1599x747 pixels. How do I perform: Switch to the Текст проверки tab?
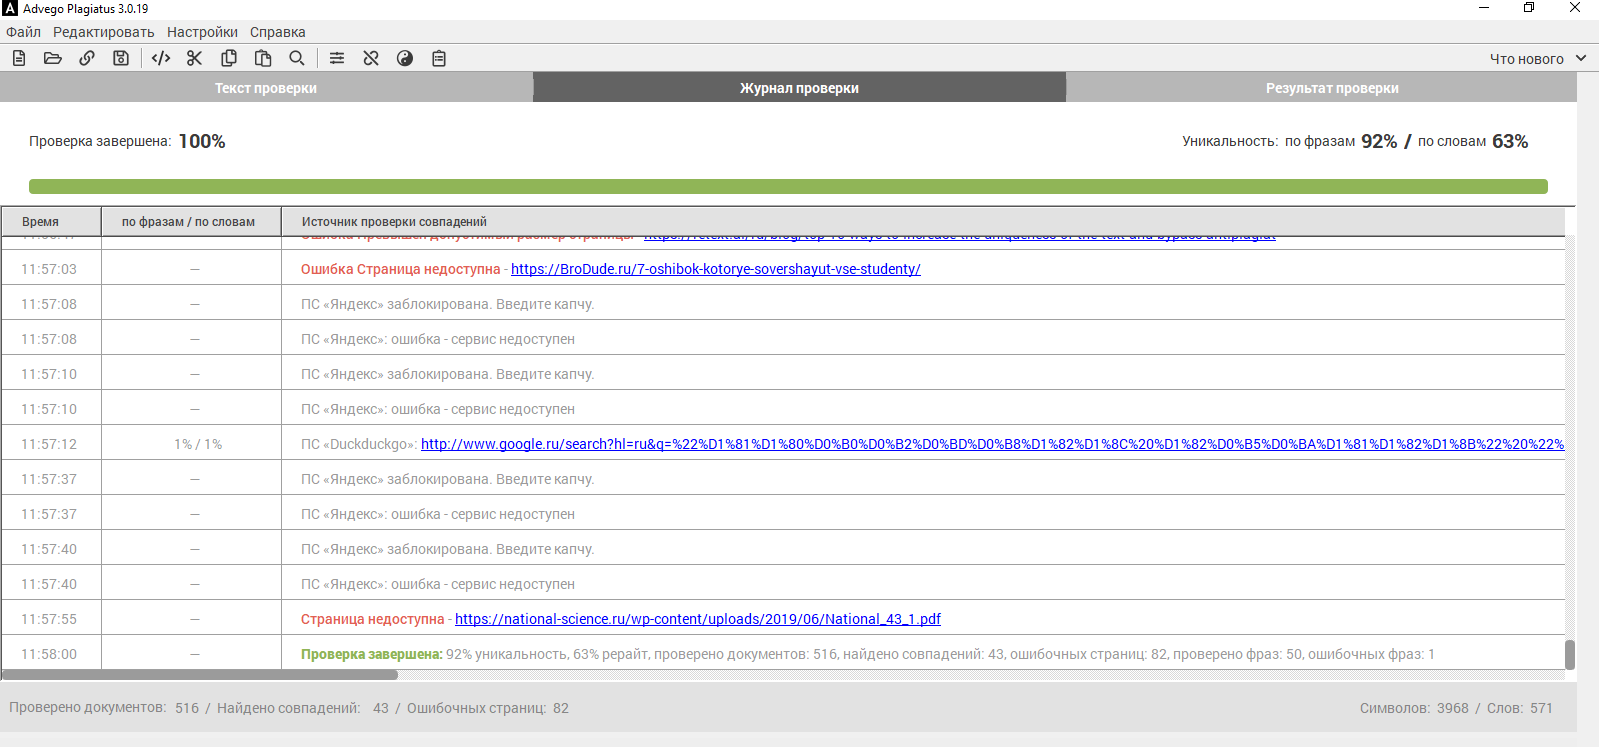coord(266,88)
